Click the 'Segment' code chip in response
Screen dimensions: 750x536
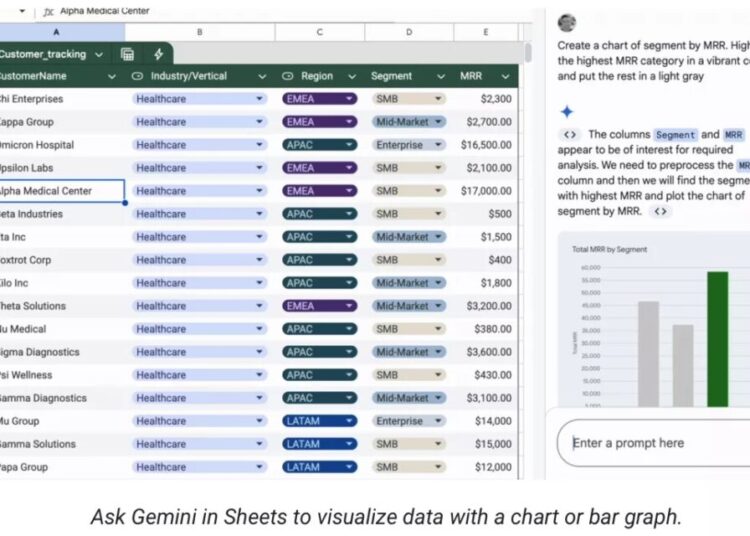point(675,135)
